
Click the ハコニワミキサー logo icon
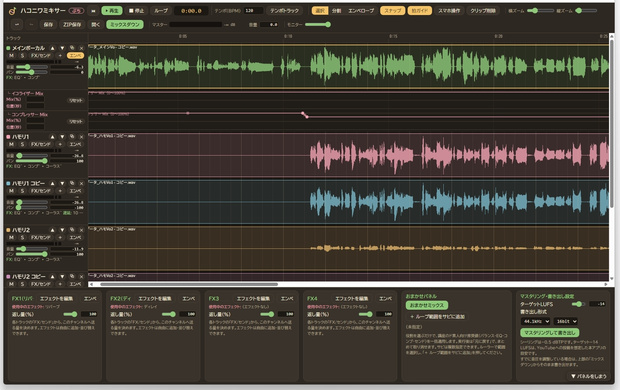12,11
